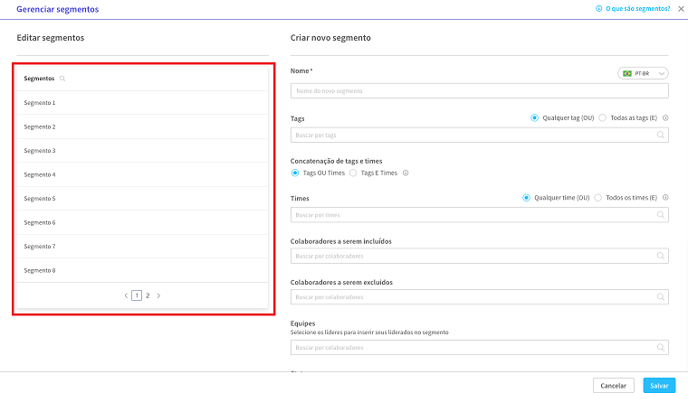Focus Colaboradores a serem incluídos search field
688x393 pixels.
pos(479,256)
